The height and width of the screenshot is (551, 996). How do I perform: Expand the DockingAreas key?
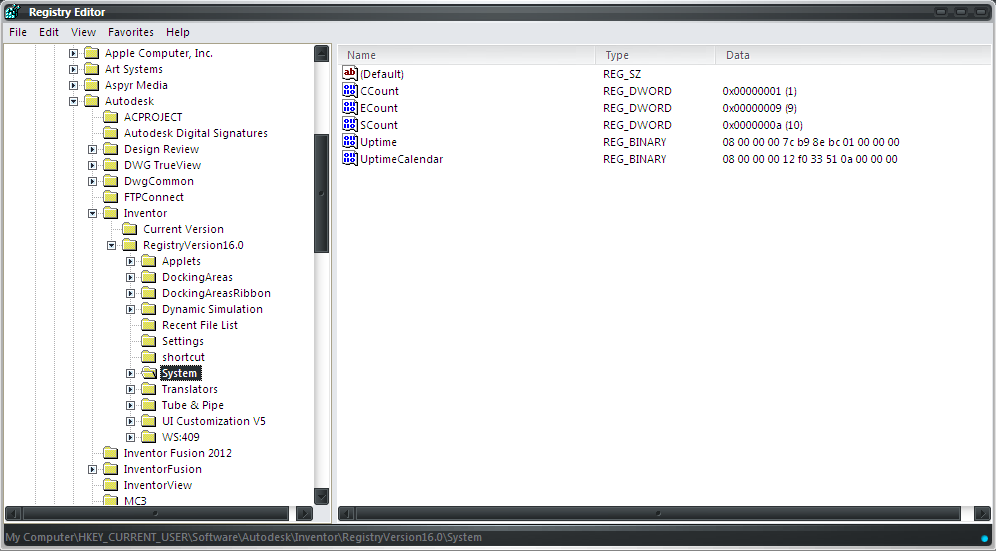point(131,277)
